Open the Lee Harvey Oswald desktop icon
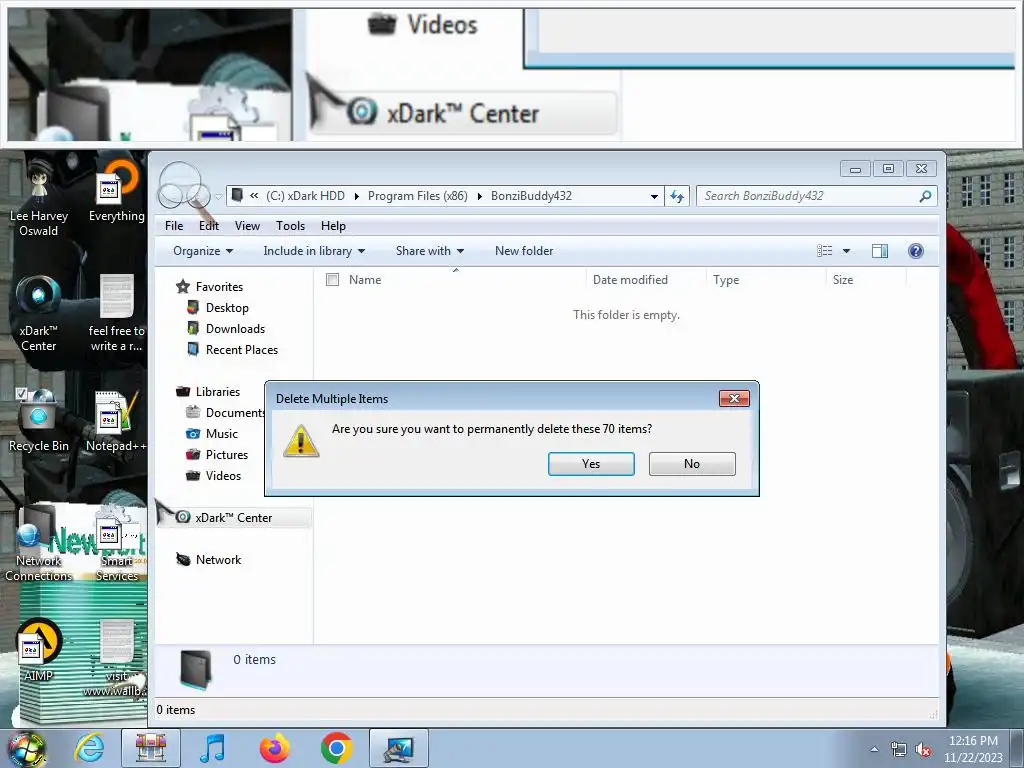 pyautogui.click(x=39, y=196)
